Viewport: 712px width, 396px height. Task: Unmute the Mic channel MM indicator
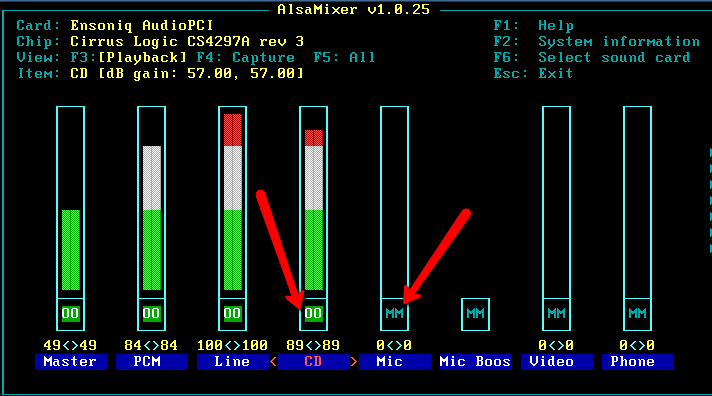coord(394,313)
